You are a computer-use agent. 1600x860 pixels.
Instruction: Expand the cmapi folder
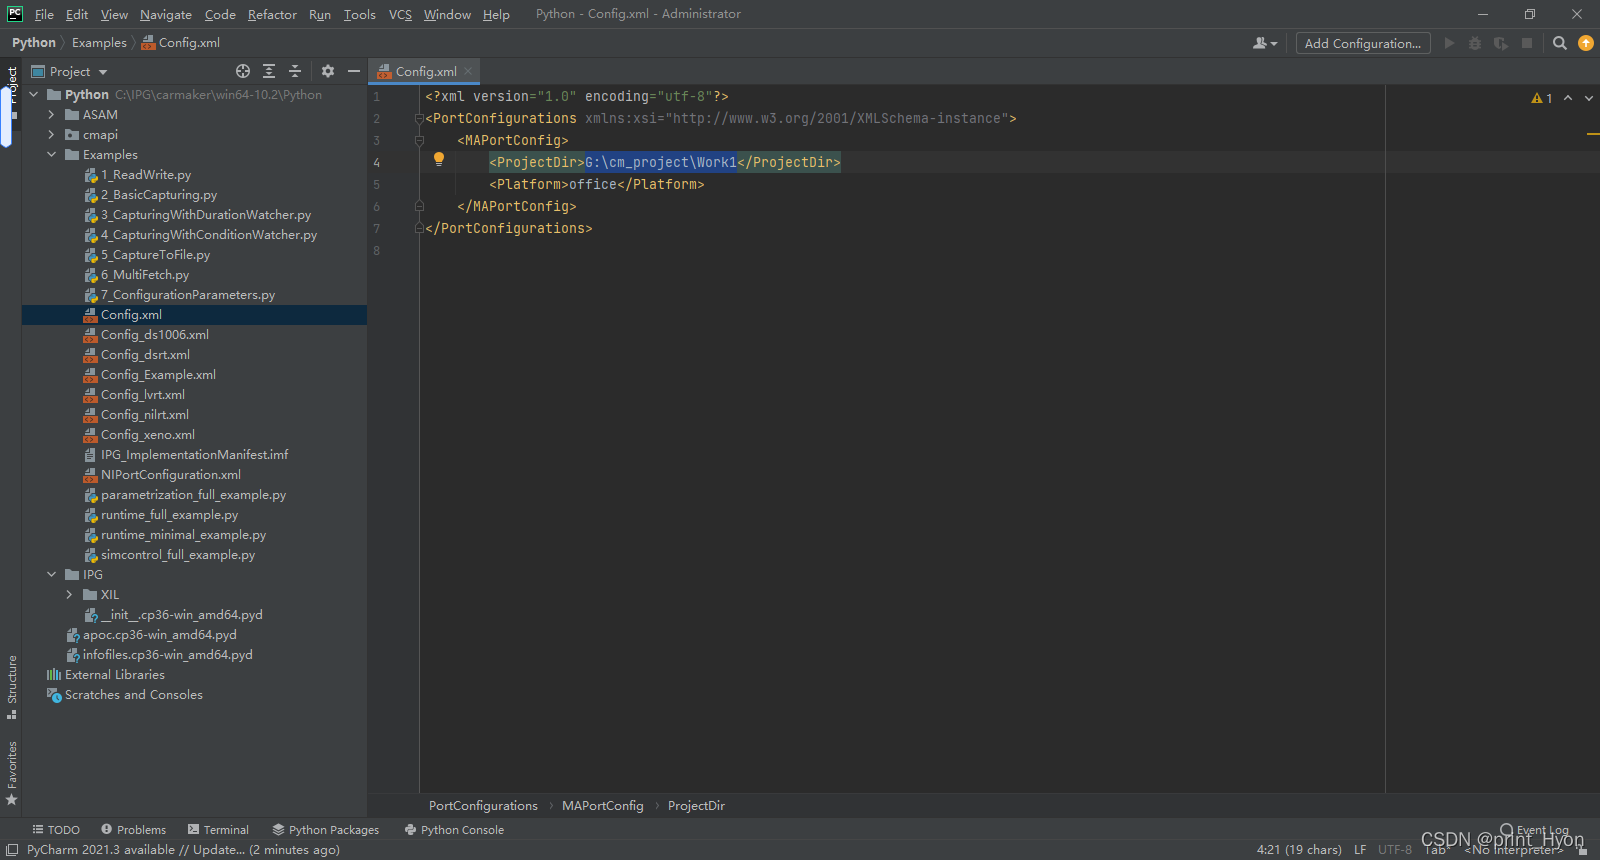point(52,134)
